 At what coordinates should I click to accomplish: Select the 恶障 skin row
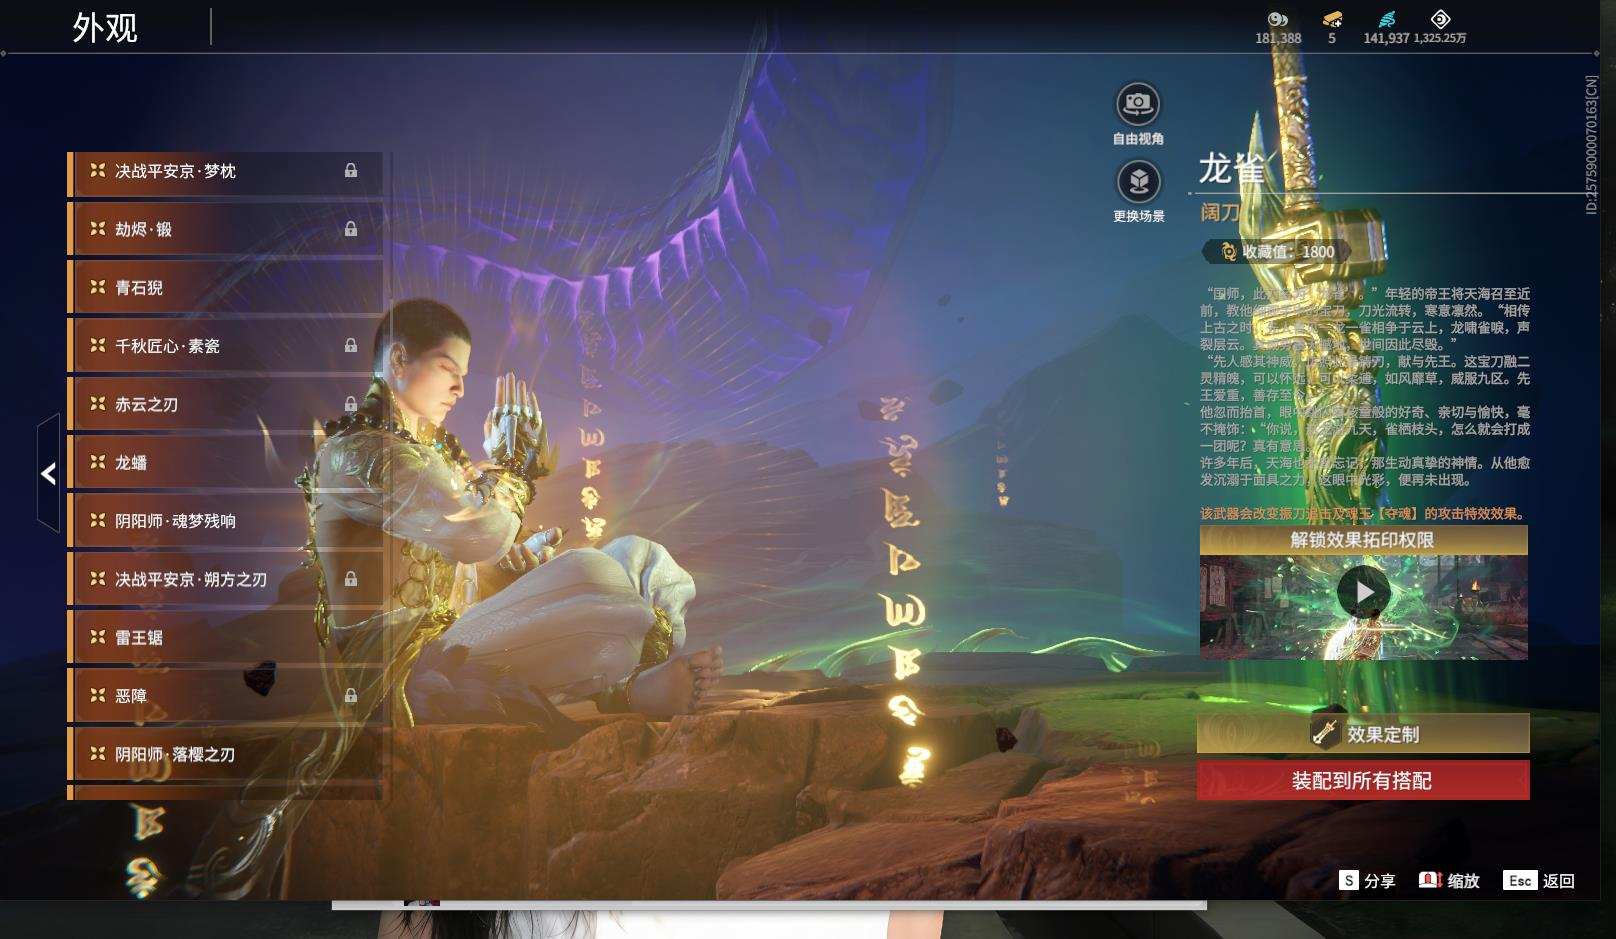(225, 696)
